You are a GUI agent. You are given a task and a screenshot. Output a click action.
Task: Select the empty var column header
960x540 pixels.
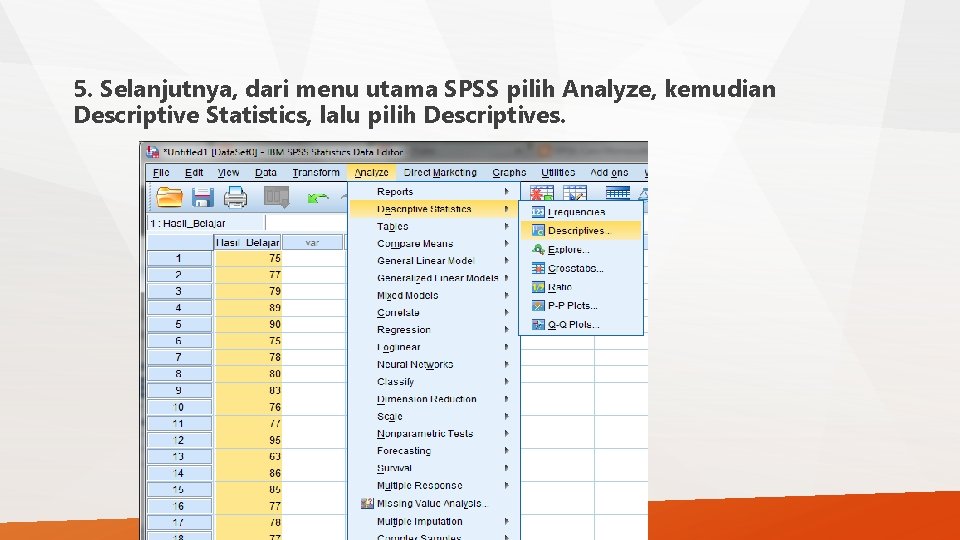(312, 242)
